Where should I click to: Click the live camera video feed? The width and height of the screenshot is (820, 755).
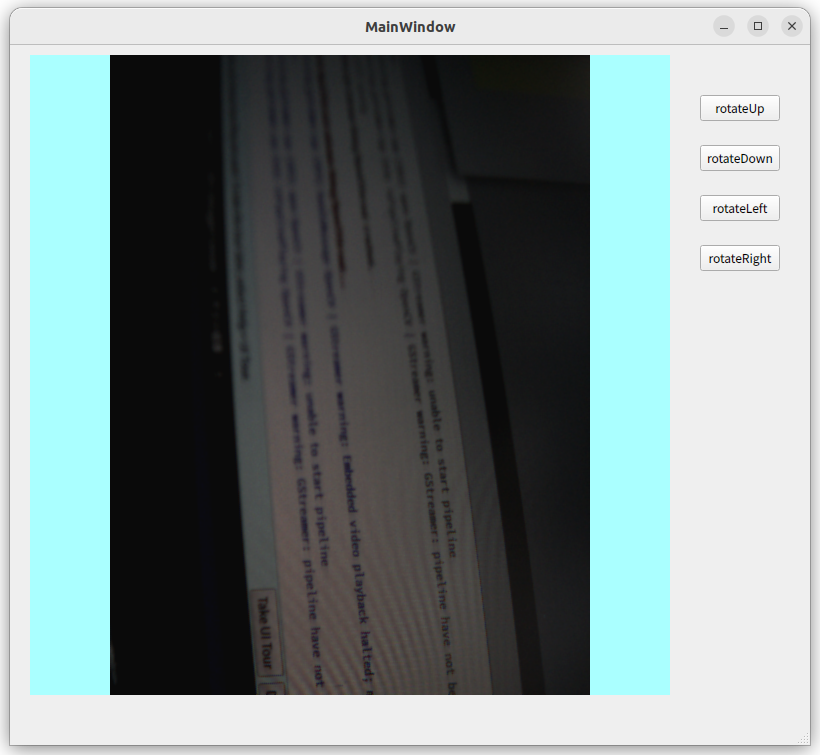(350, 375)
